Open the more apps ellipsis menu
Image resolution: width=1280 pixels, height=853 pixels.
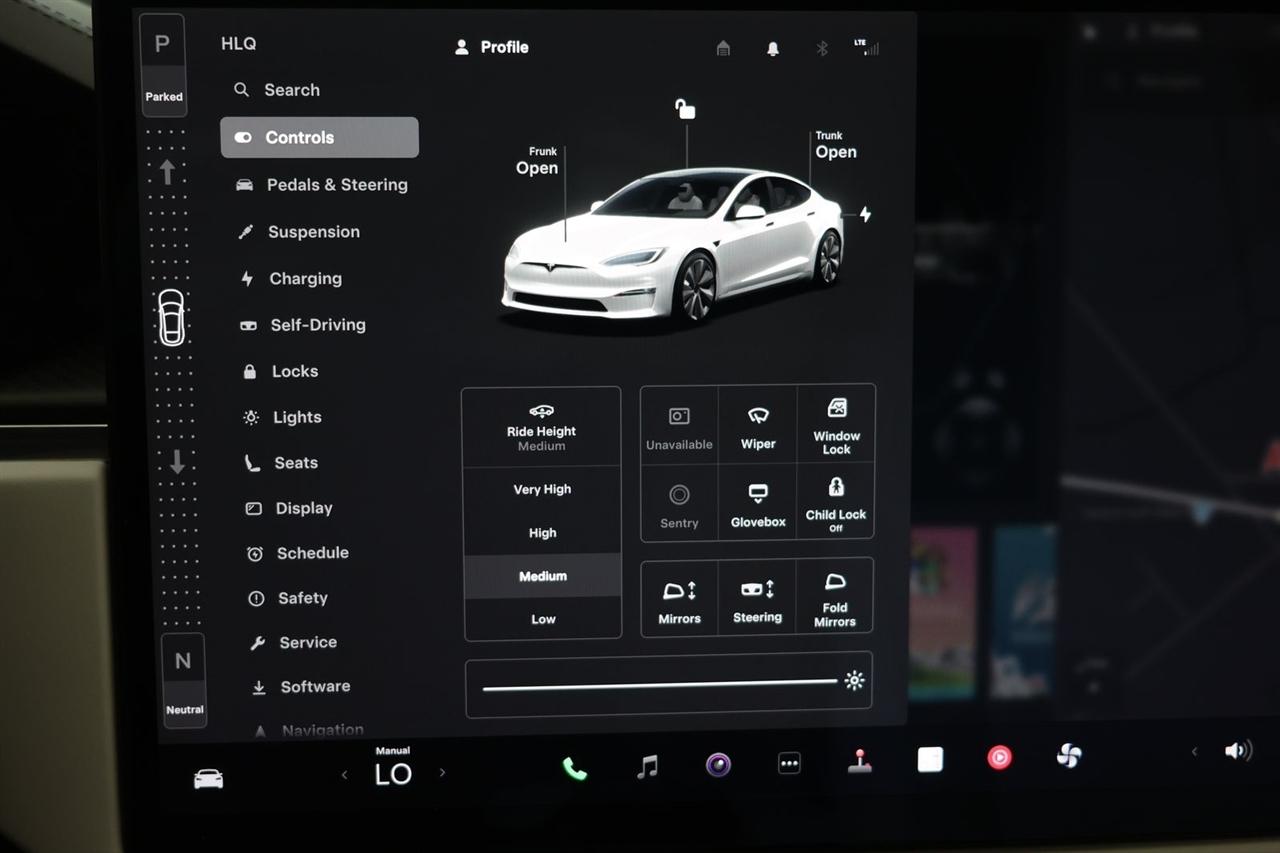789,764
